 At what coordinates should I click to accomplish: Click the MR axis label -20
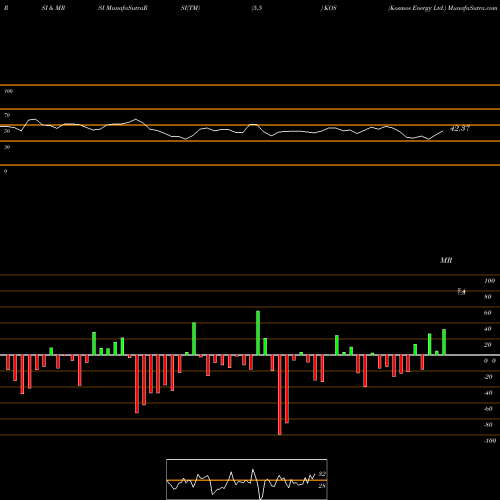pos(488,377)
